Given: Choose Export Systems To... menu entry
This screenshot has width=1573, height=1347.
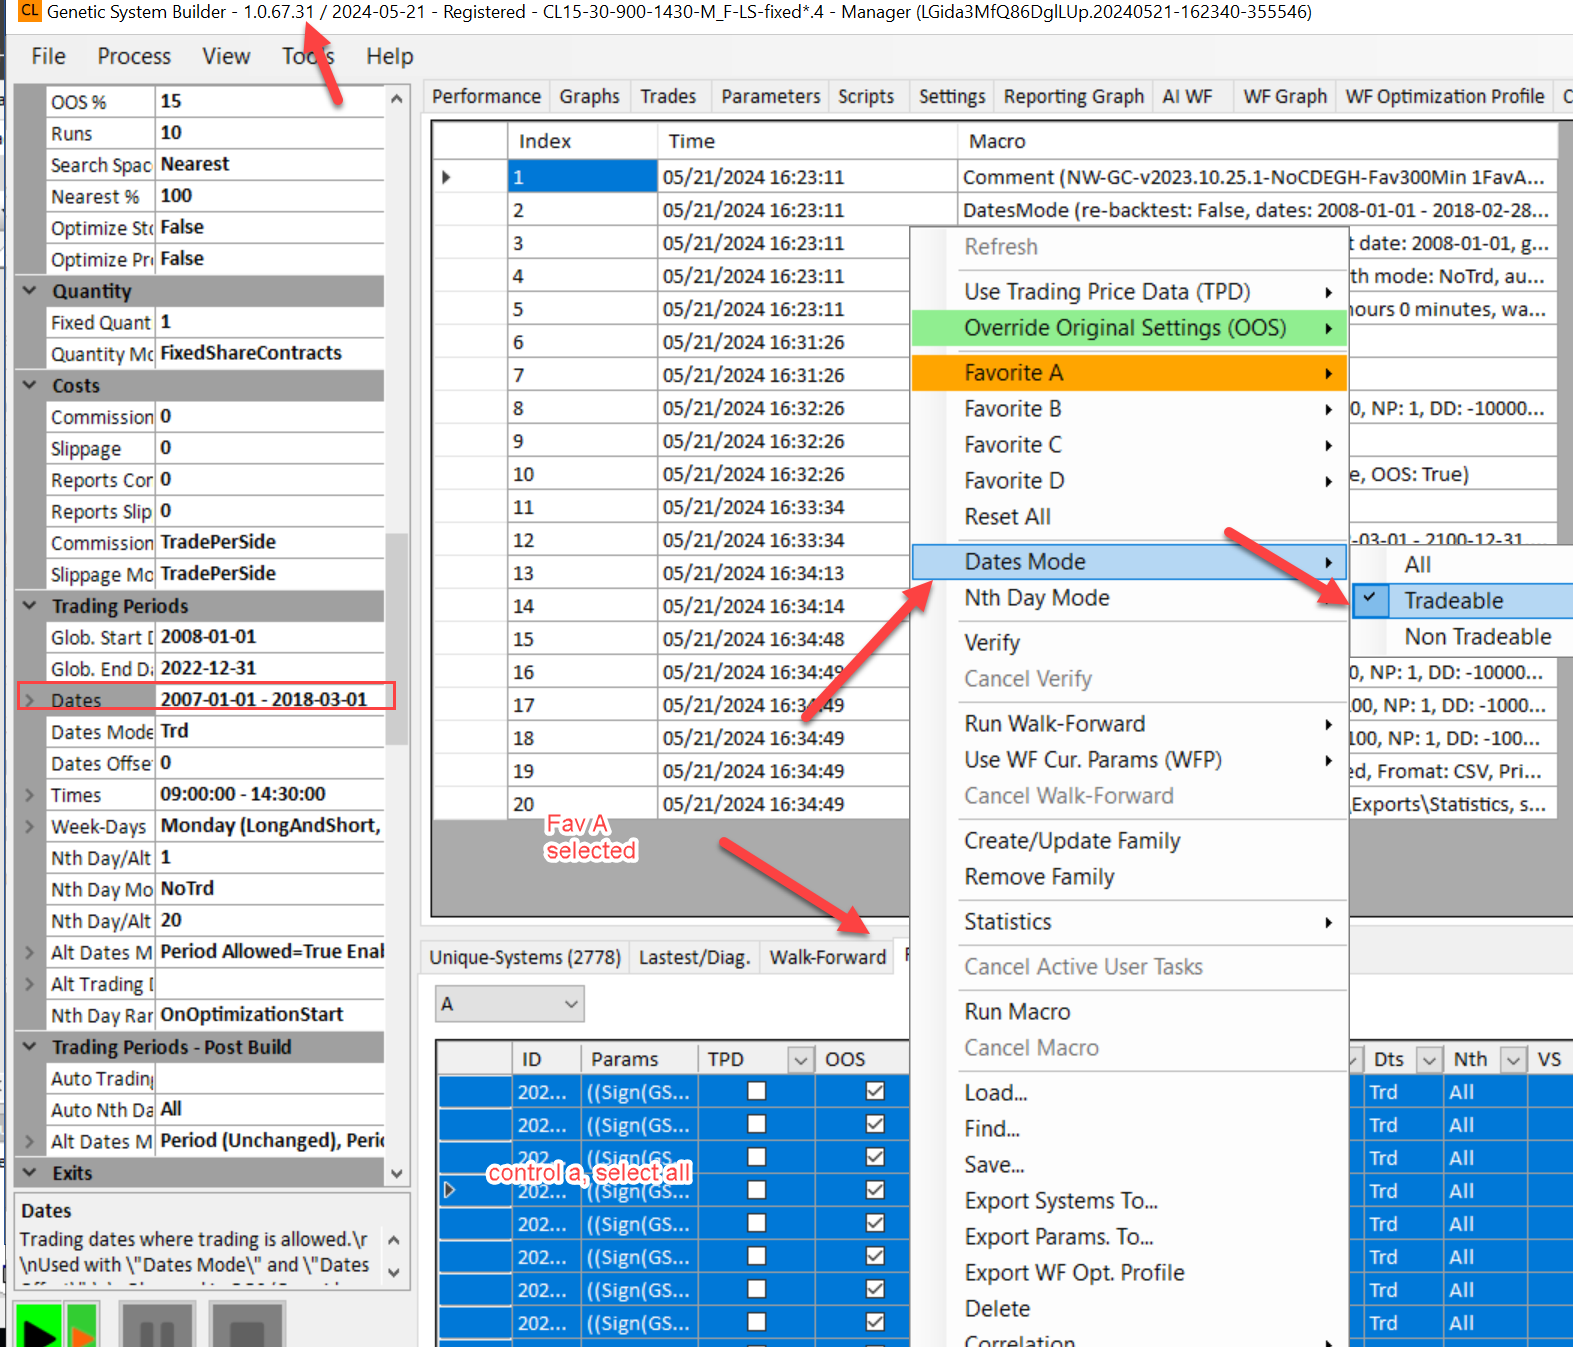Looking at the screenshot, I should [1060, 1201].
